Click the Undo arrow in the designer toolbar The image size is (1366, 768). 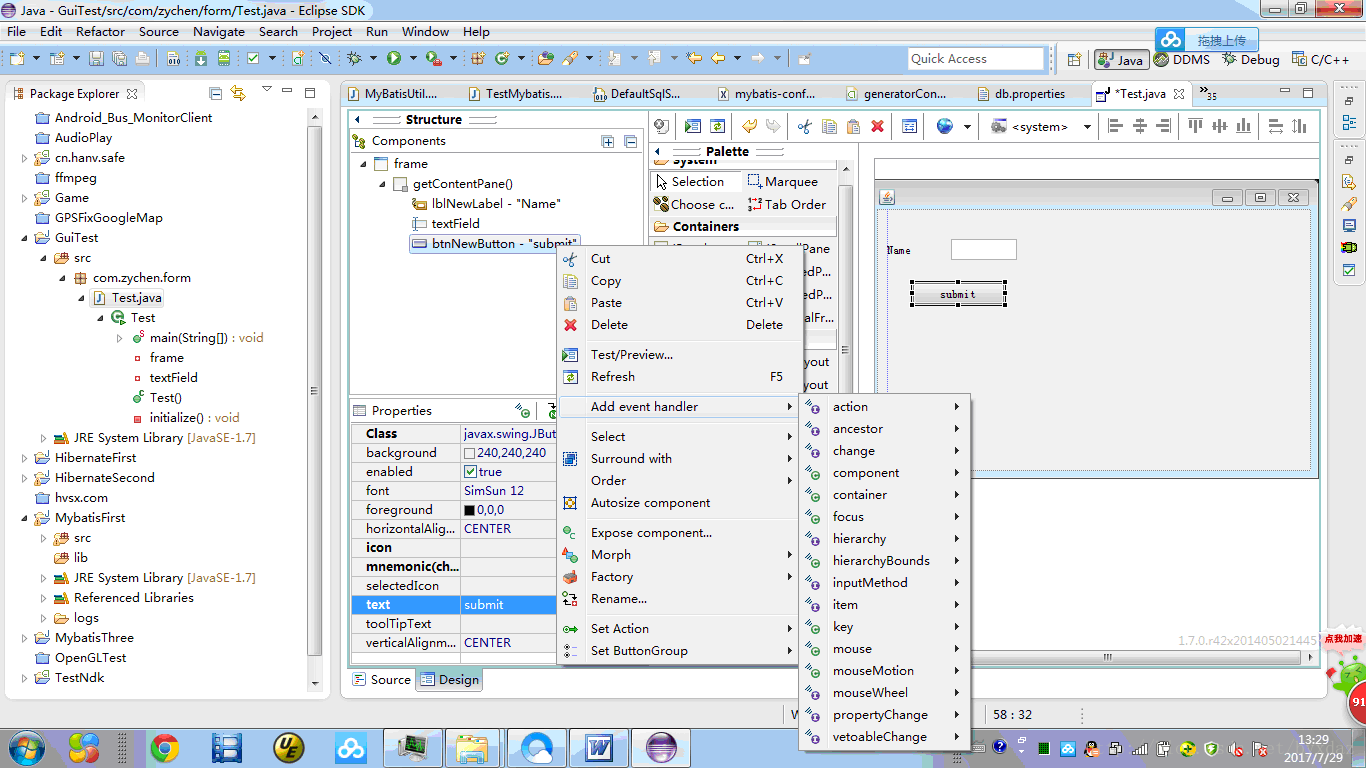click(749, 127)
